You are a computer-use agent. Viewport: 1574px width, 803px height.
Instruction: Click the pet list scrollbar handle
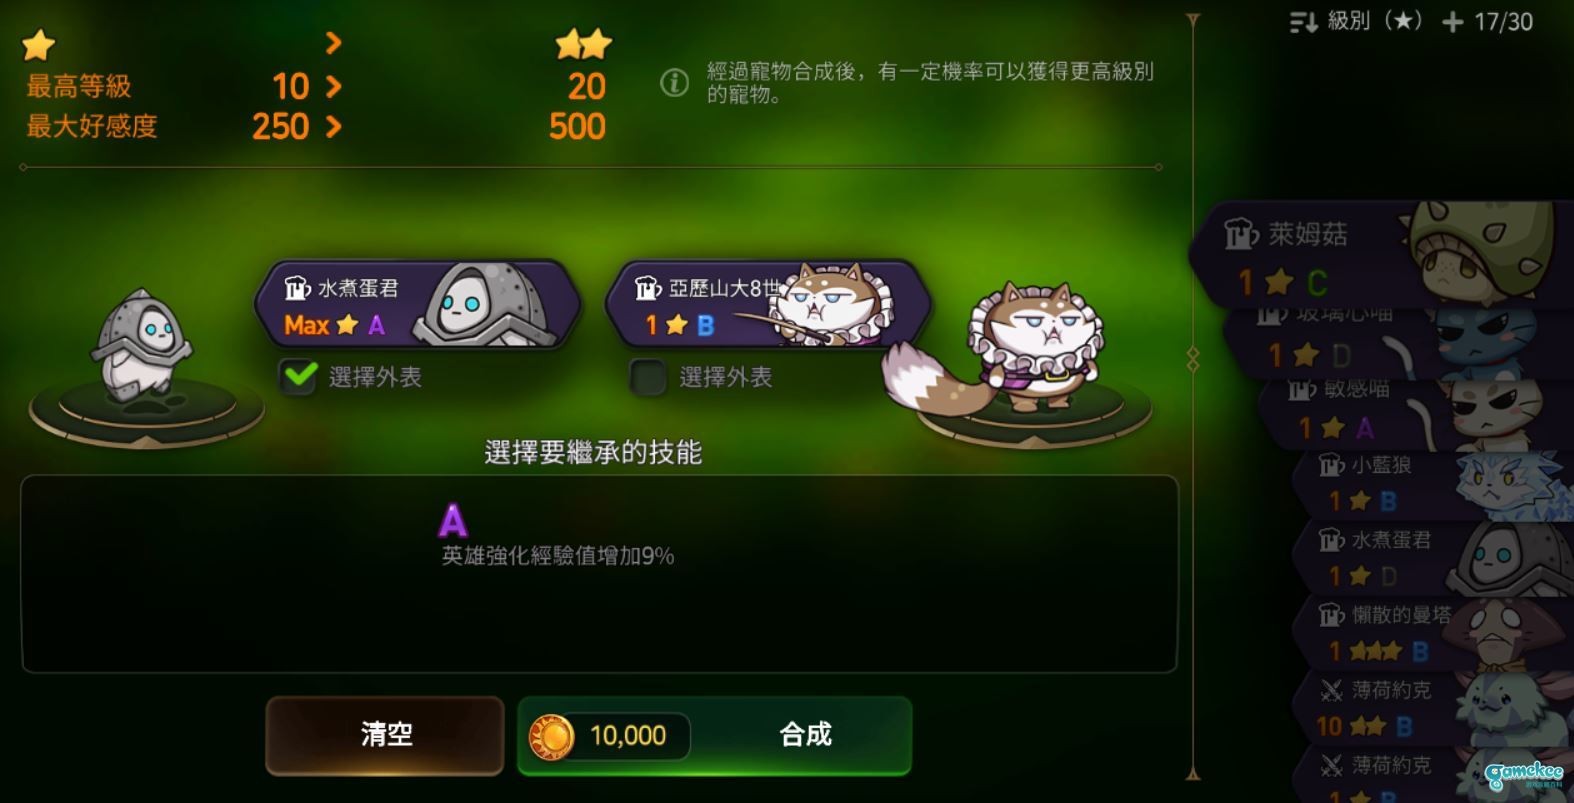point(1192,360)
